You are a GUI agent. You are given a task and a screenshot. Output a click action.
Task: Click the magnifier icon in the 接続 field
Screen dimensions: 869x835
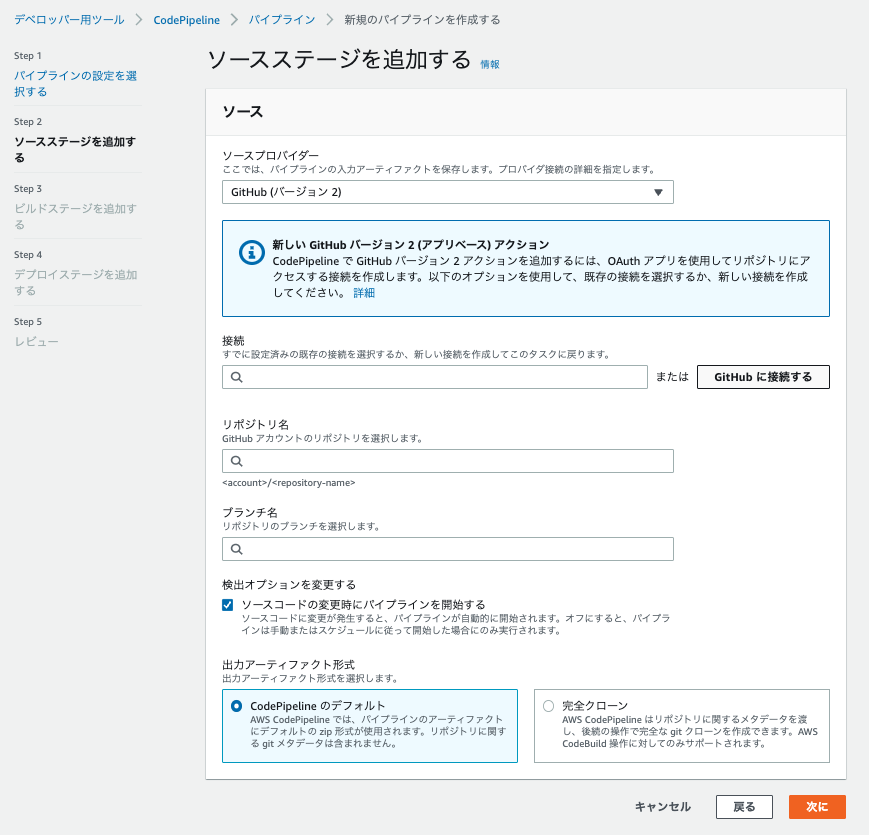[235, 377]
